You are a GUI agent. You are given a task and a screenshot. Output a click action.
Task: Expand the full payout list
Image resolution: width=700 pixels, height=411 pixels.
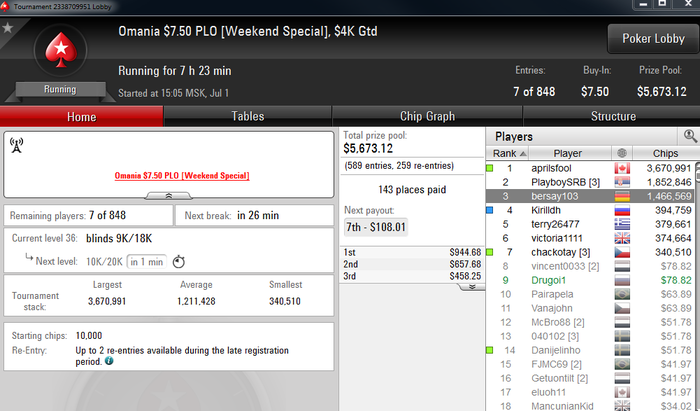[x=472, y=287]
